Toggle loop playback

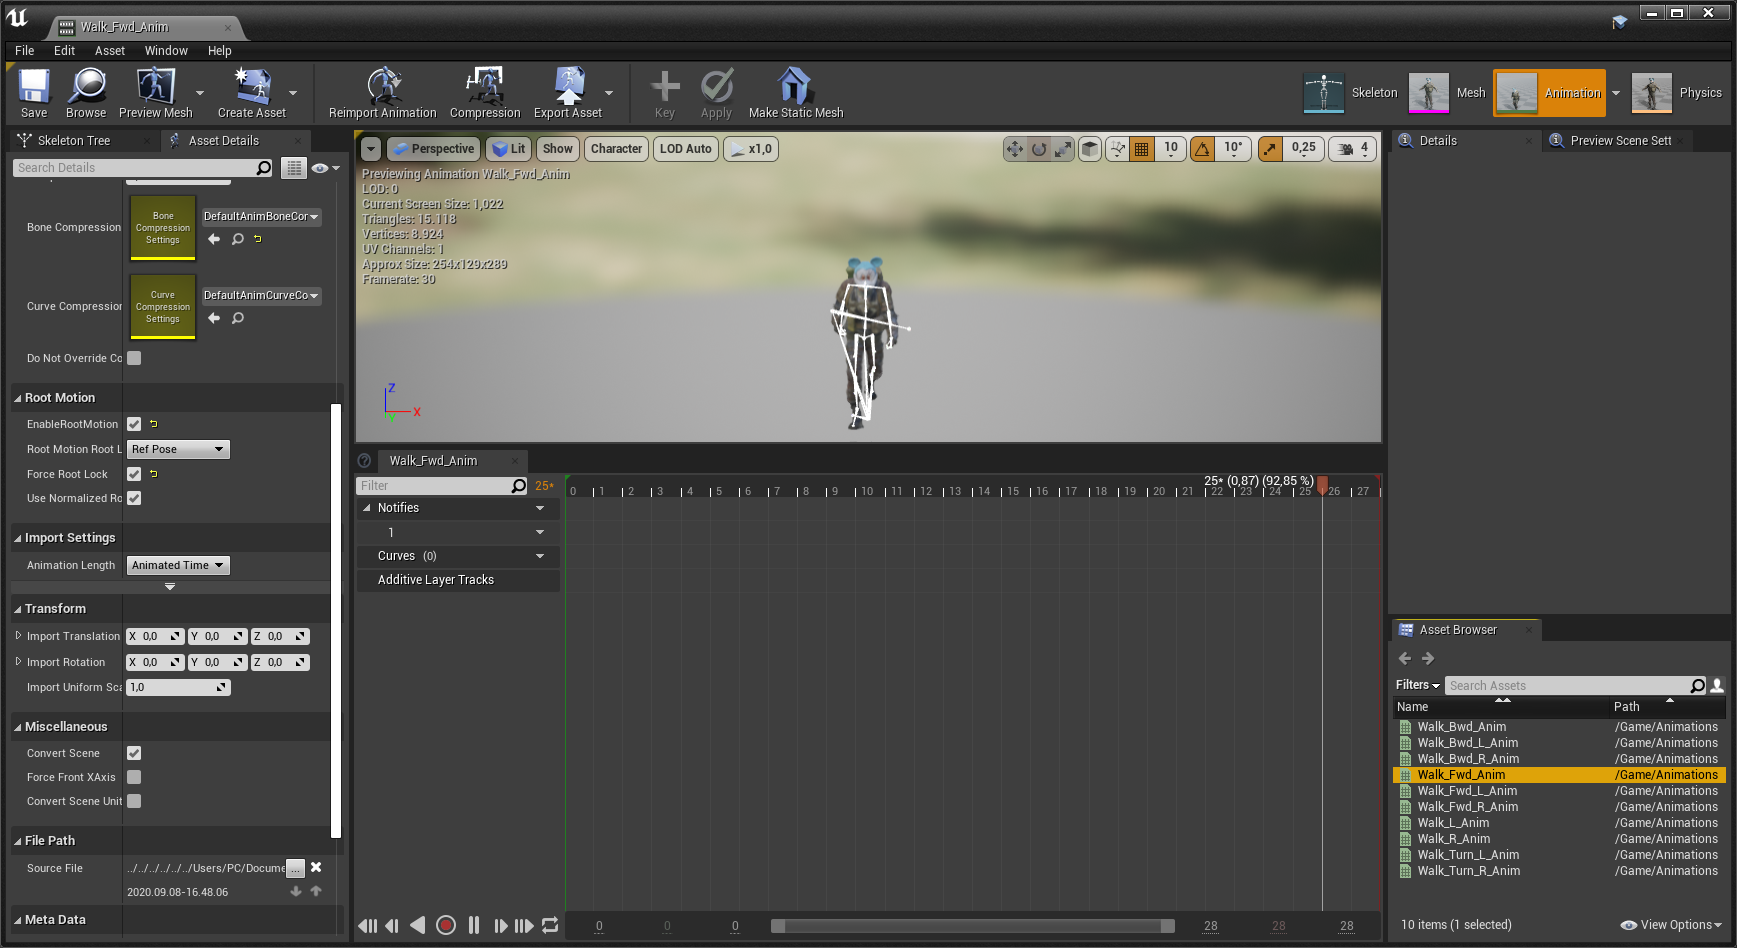point(550,926)
